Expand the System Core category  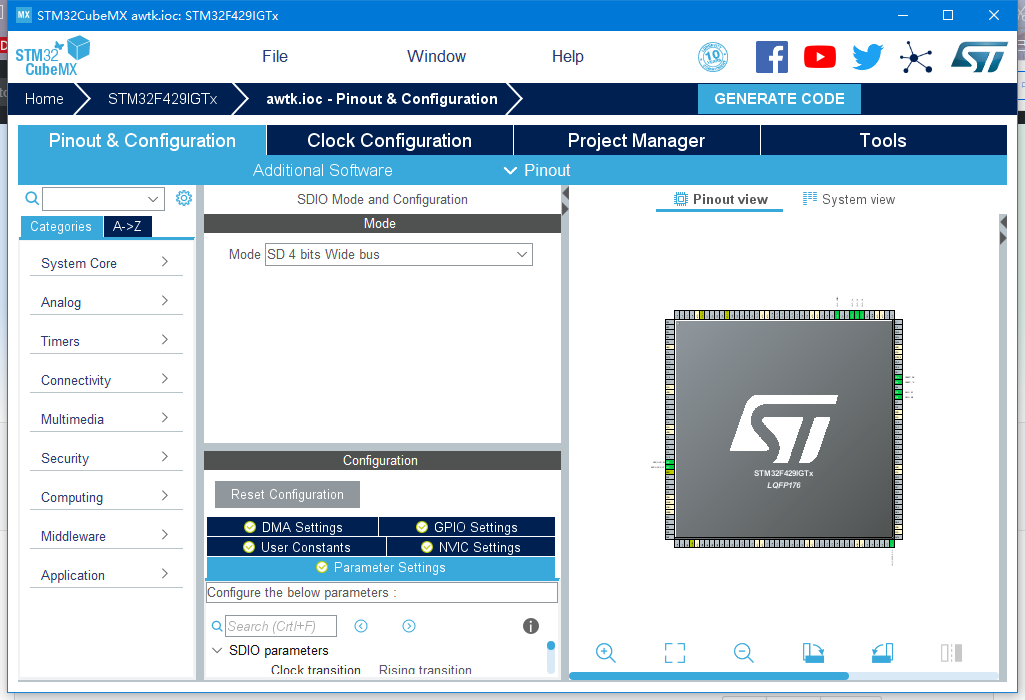(x=106, y=263)
